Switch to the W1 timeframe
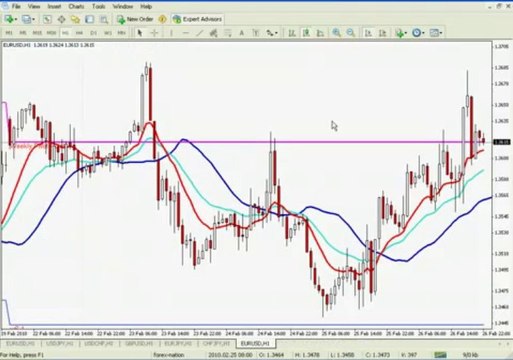Screen dimensions: 513x360 (x=107, y=33)
